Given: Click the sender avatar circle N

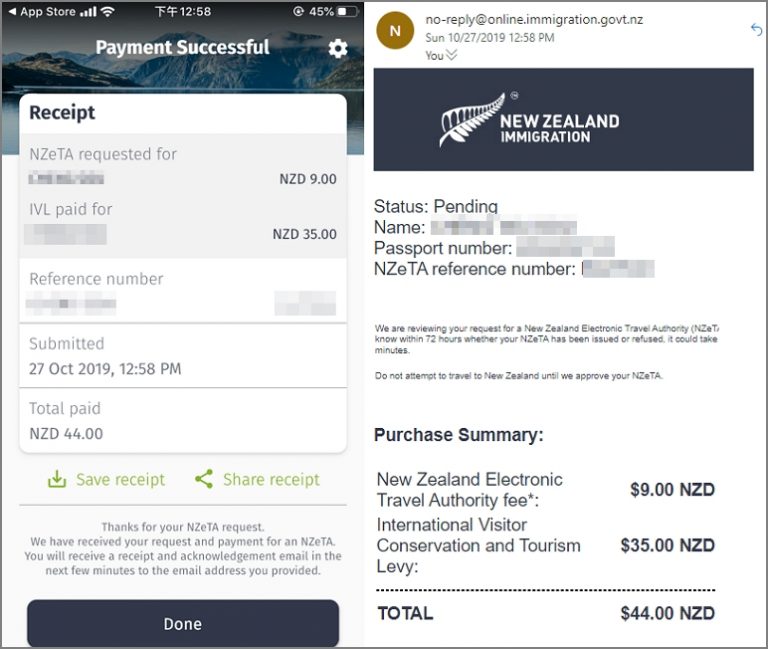Looking at the screenshot, I should click(395, 29).
